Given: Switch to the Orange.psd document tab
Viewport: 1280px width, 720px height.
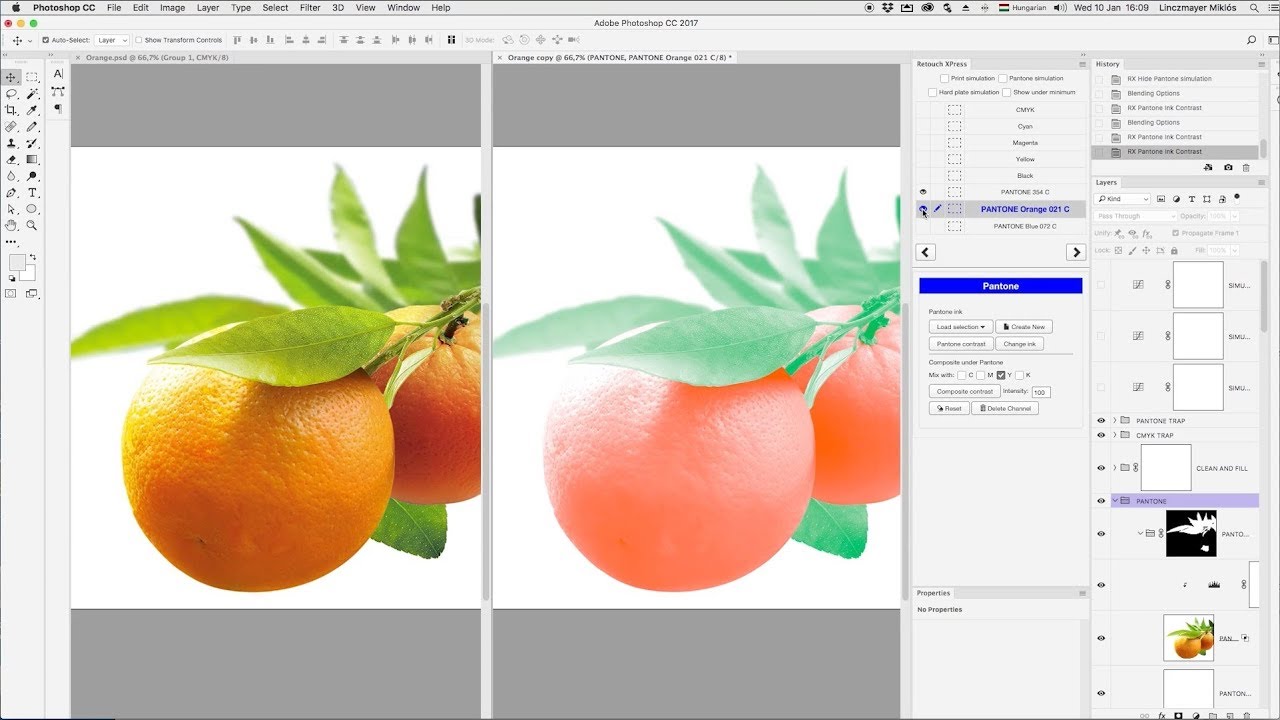Looking at the screenshot, I should (x=156, y=58).
